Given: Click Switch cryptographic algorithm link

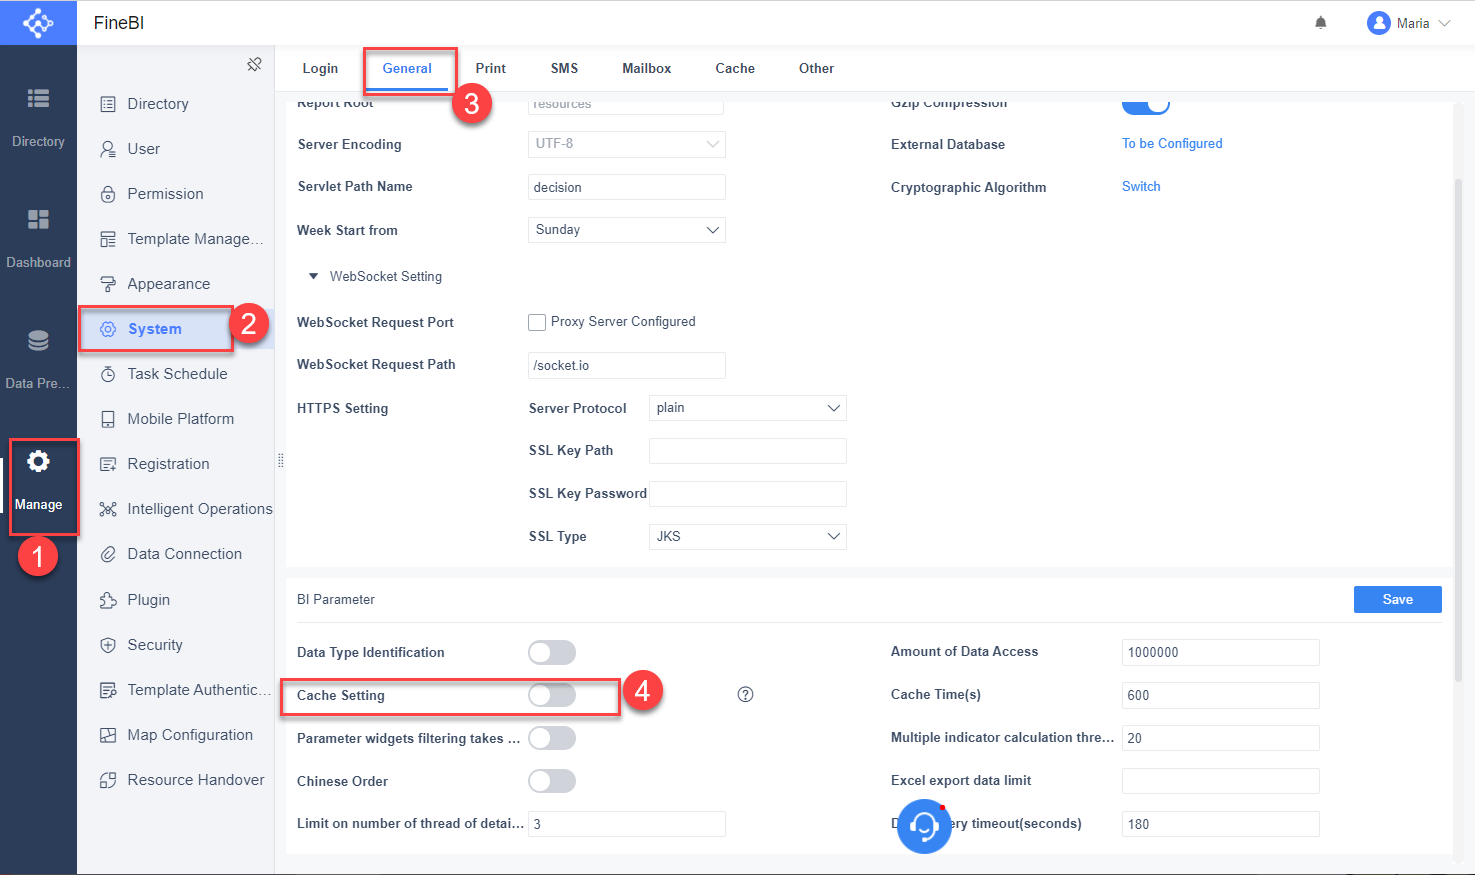Looking at the screenshot, I should tap(1141, 187).
